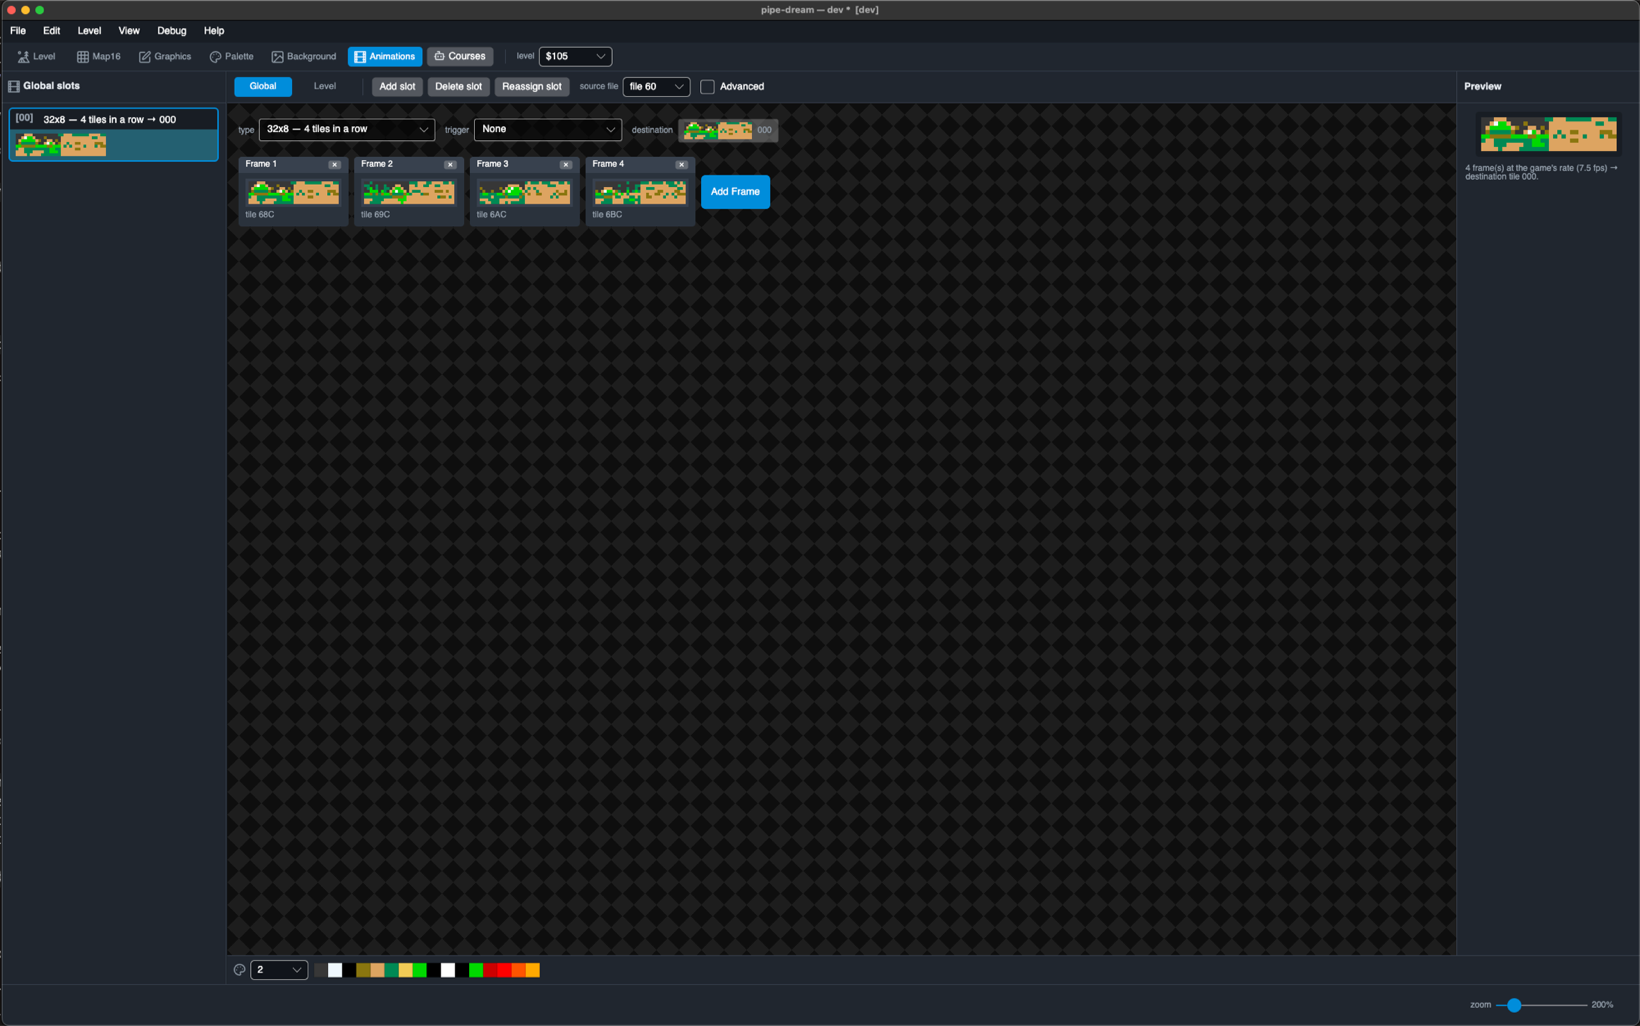Expand the trigger dropdown set to None

pyautogui.click(x=548, y=129)
